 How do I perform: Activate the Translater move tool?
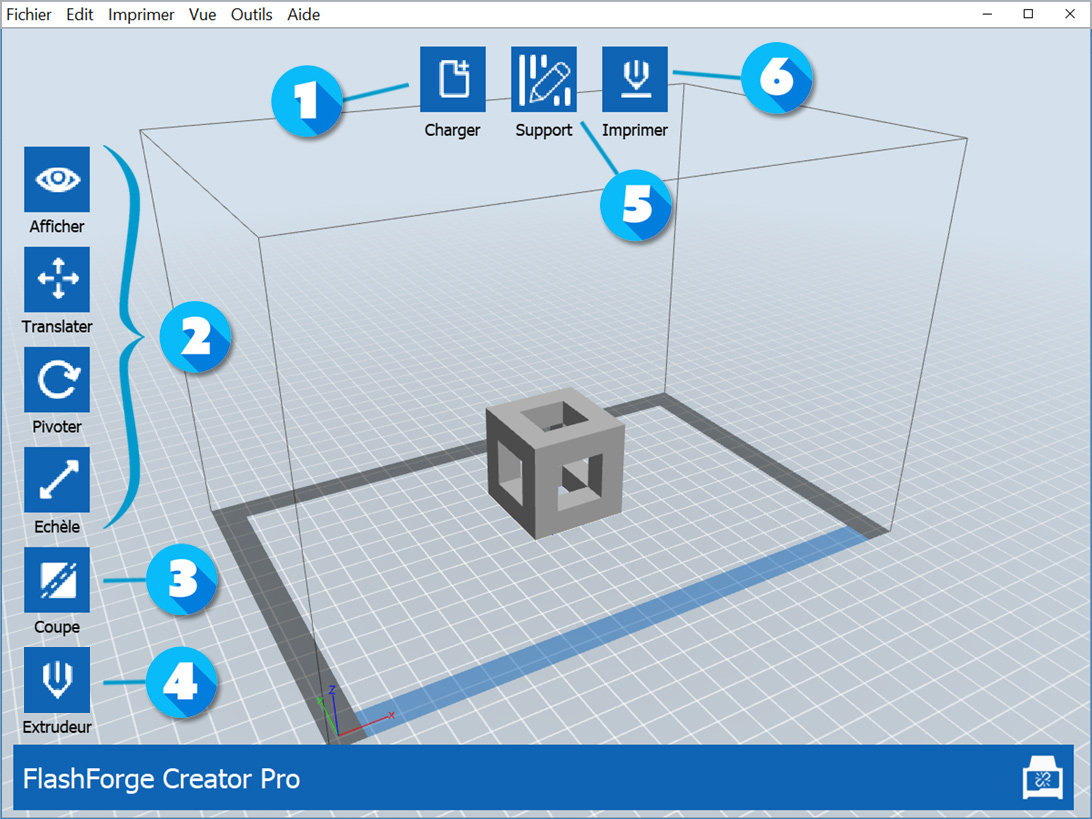[57, 280]
